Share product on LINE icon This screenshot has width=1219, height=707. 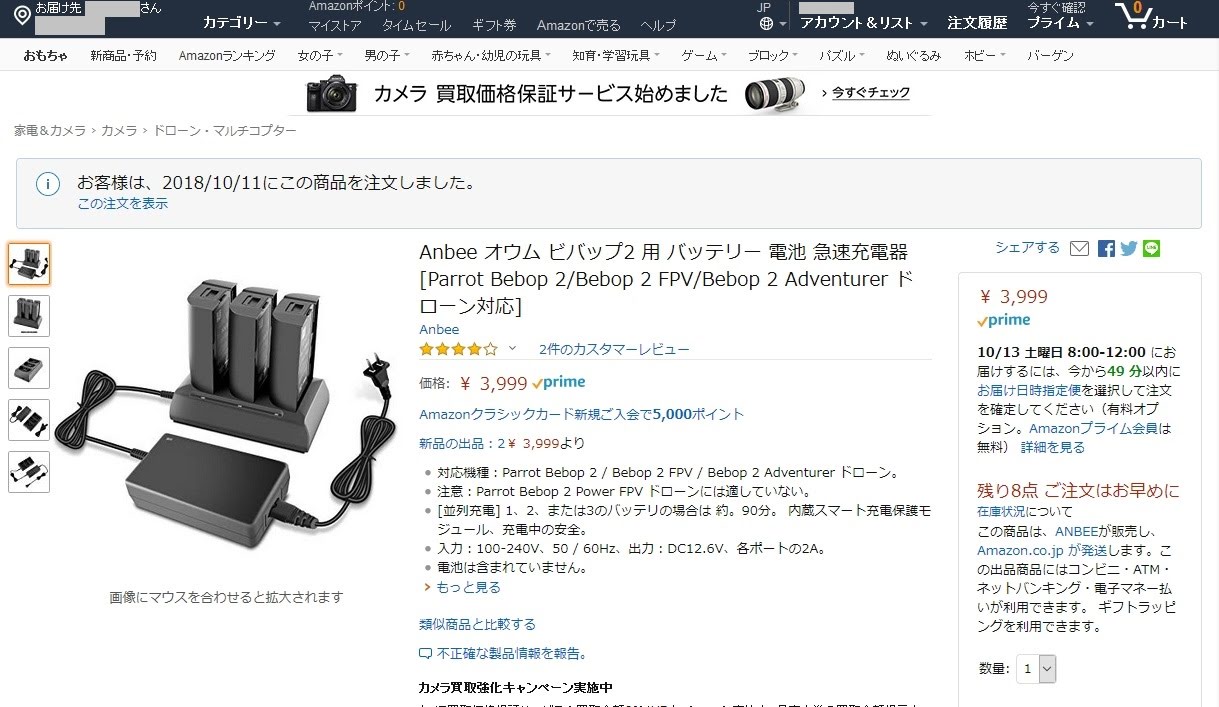(x=1152, y=249)
